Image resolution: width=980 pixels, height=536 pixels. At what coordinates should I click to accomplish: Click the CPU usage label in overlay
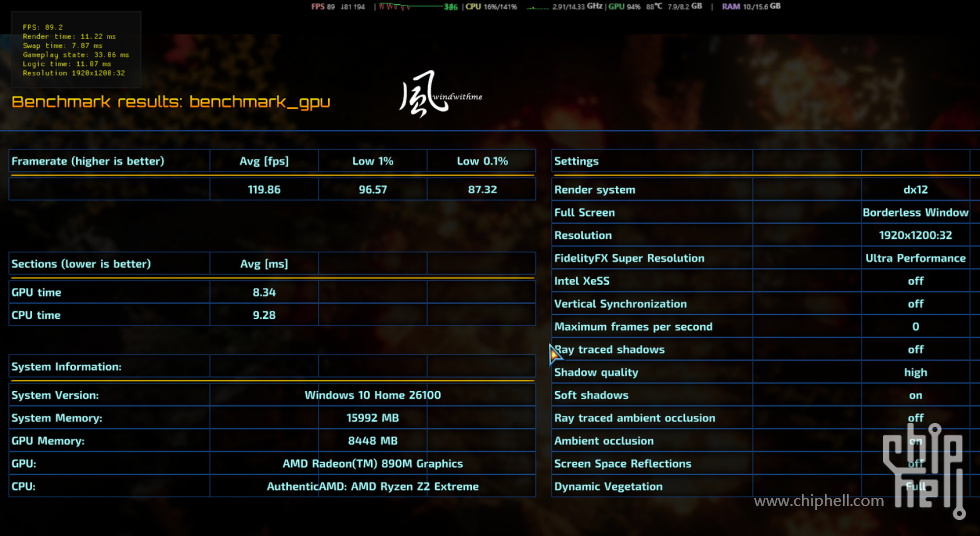coord(473,6)
